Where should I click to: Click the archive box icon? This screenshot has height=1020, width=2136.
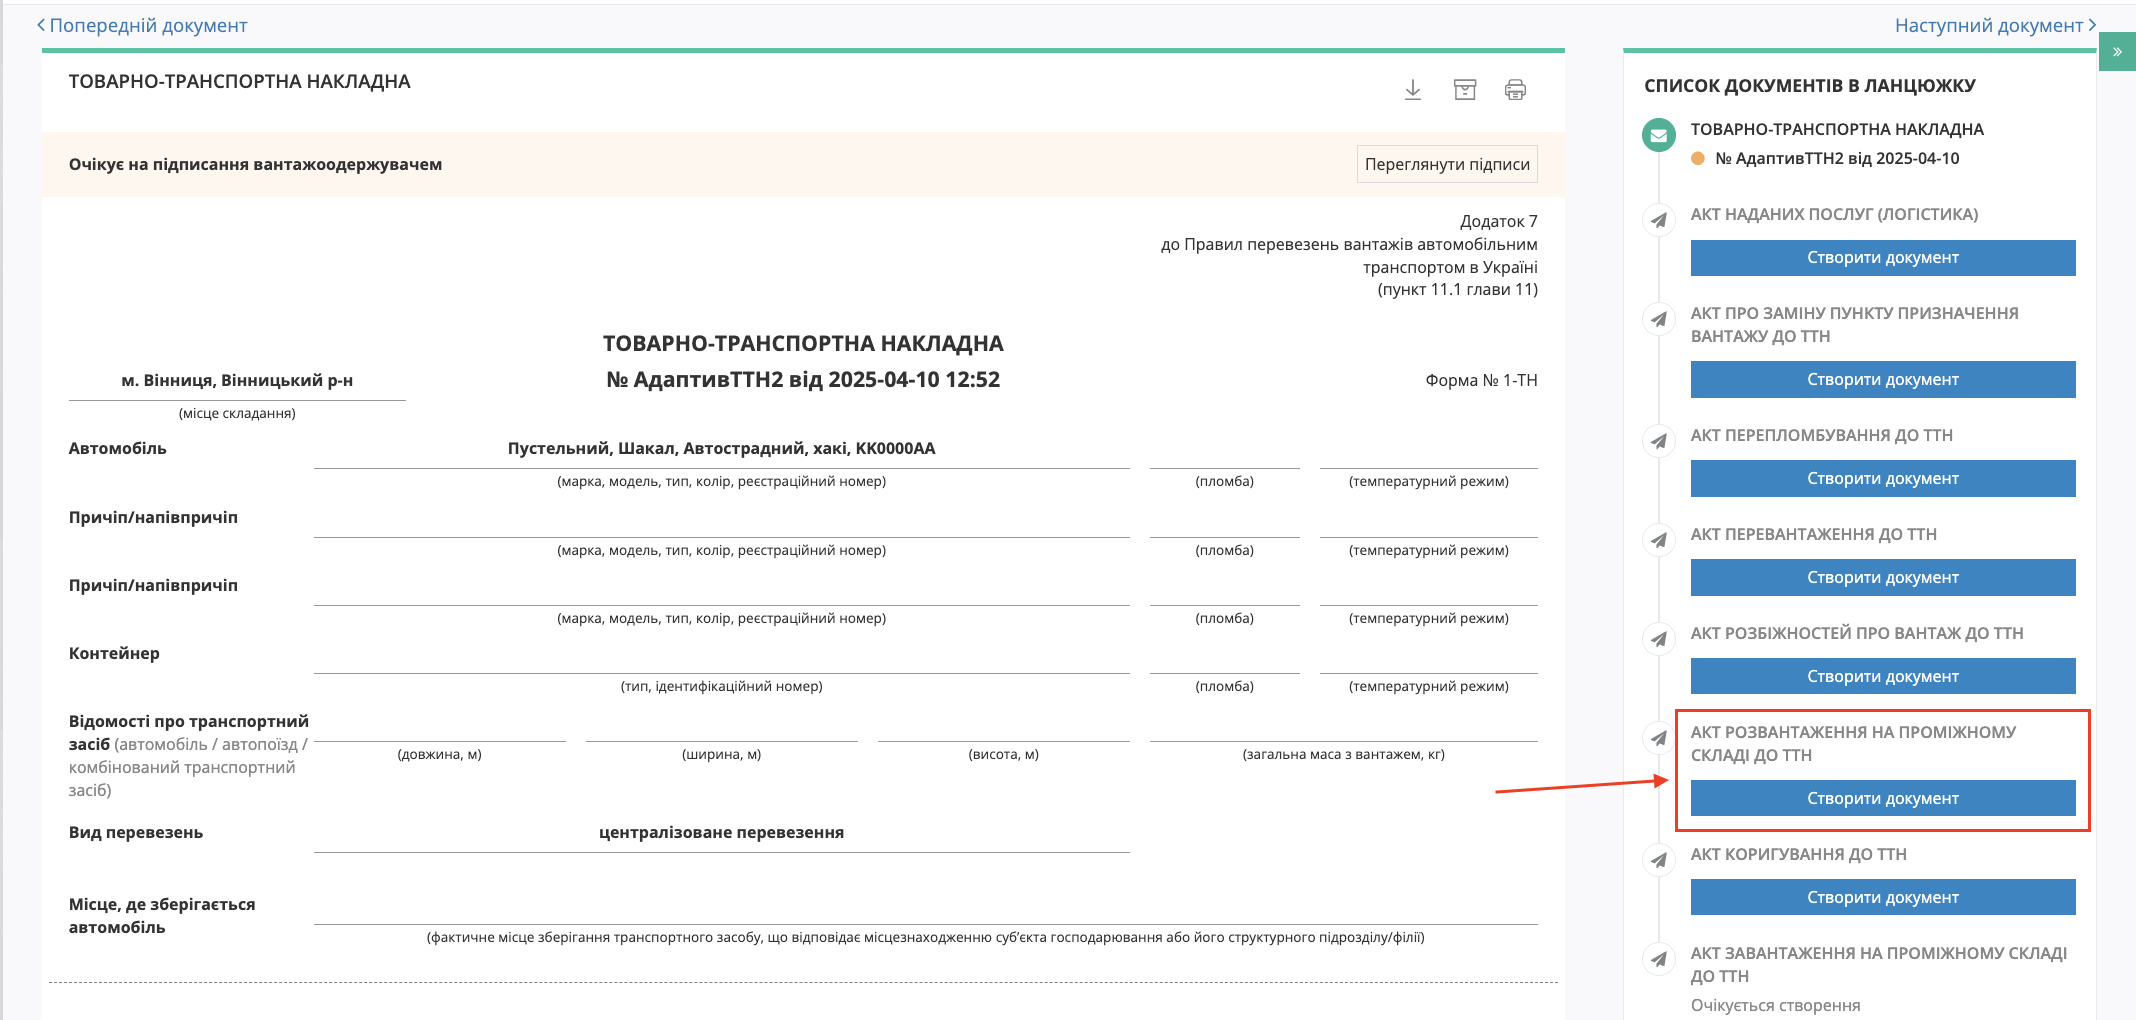tap(1464, 90)
